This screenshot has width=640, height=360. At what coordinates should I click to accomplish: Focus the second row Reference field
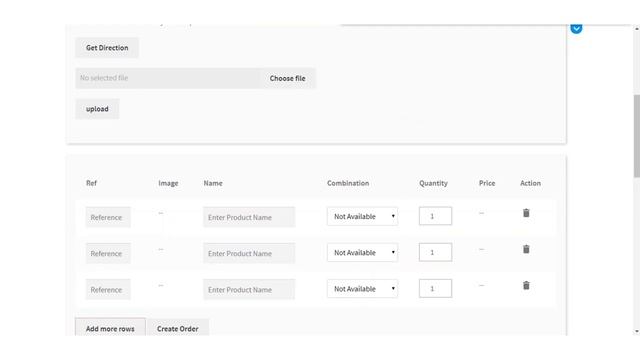point(108,253)
